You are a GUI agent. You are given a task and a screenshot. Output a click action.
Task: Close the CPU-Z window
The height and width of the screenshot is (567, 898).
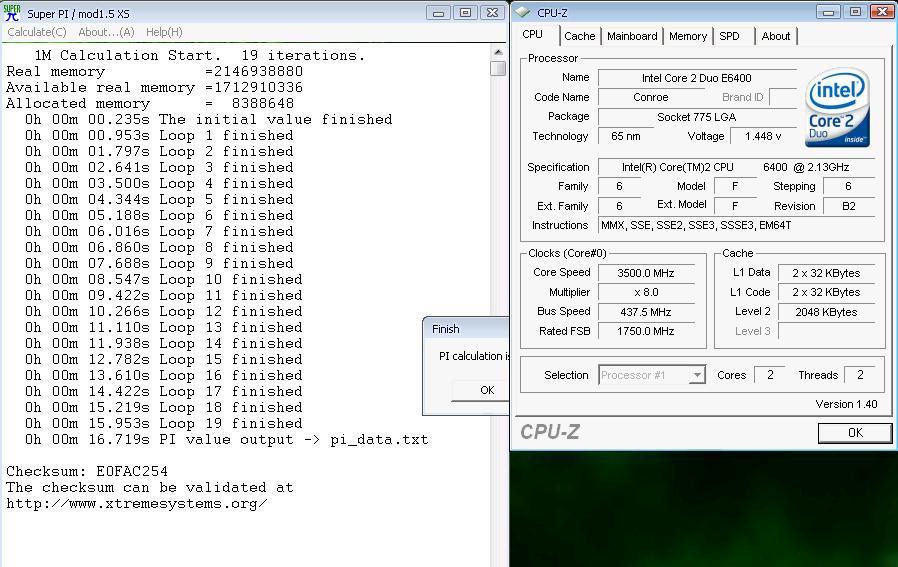[x=879, y=12]
